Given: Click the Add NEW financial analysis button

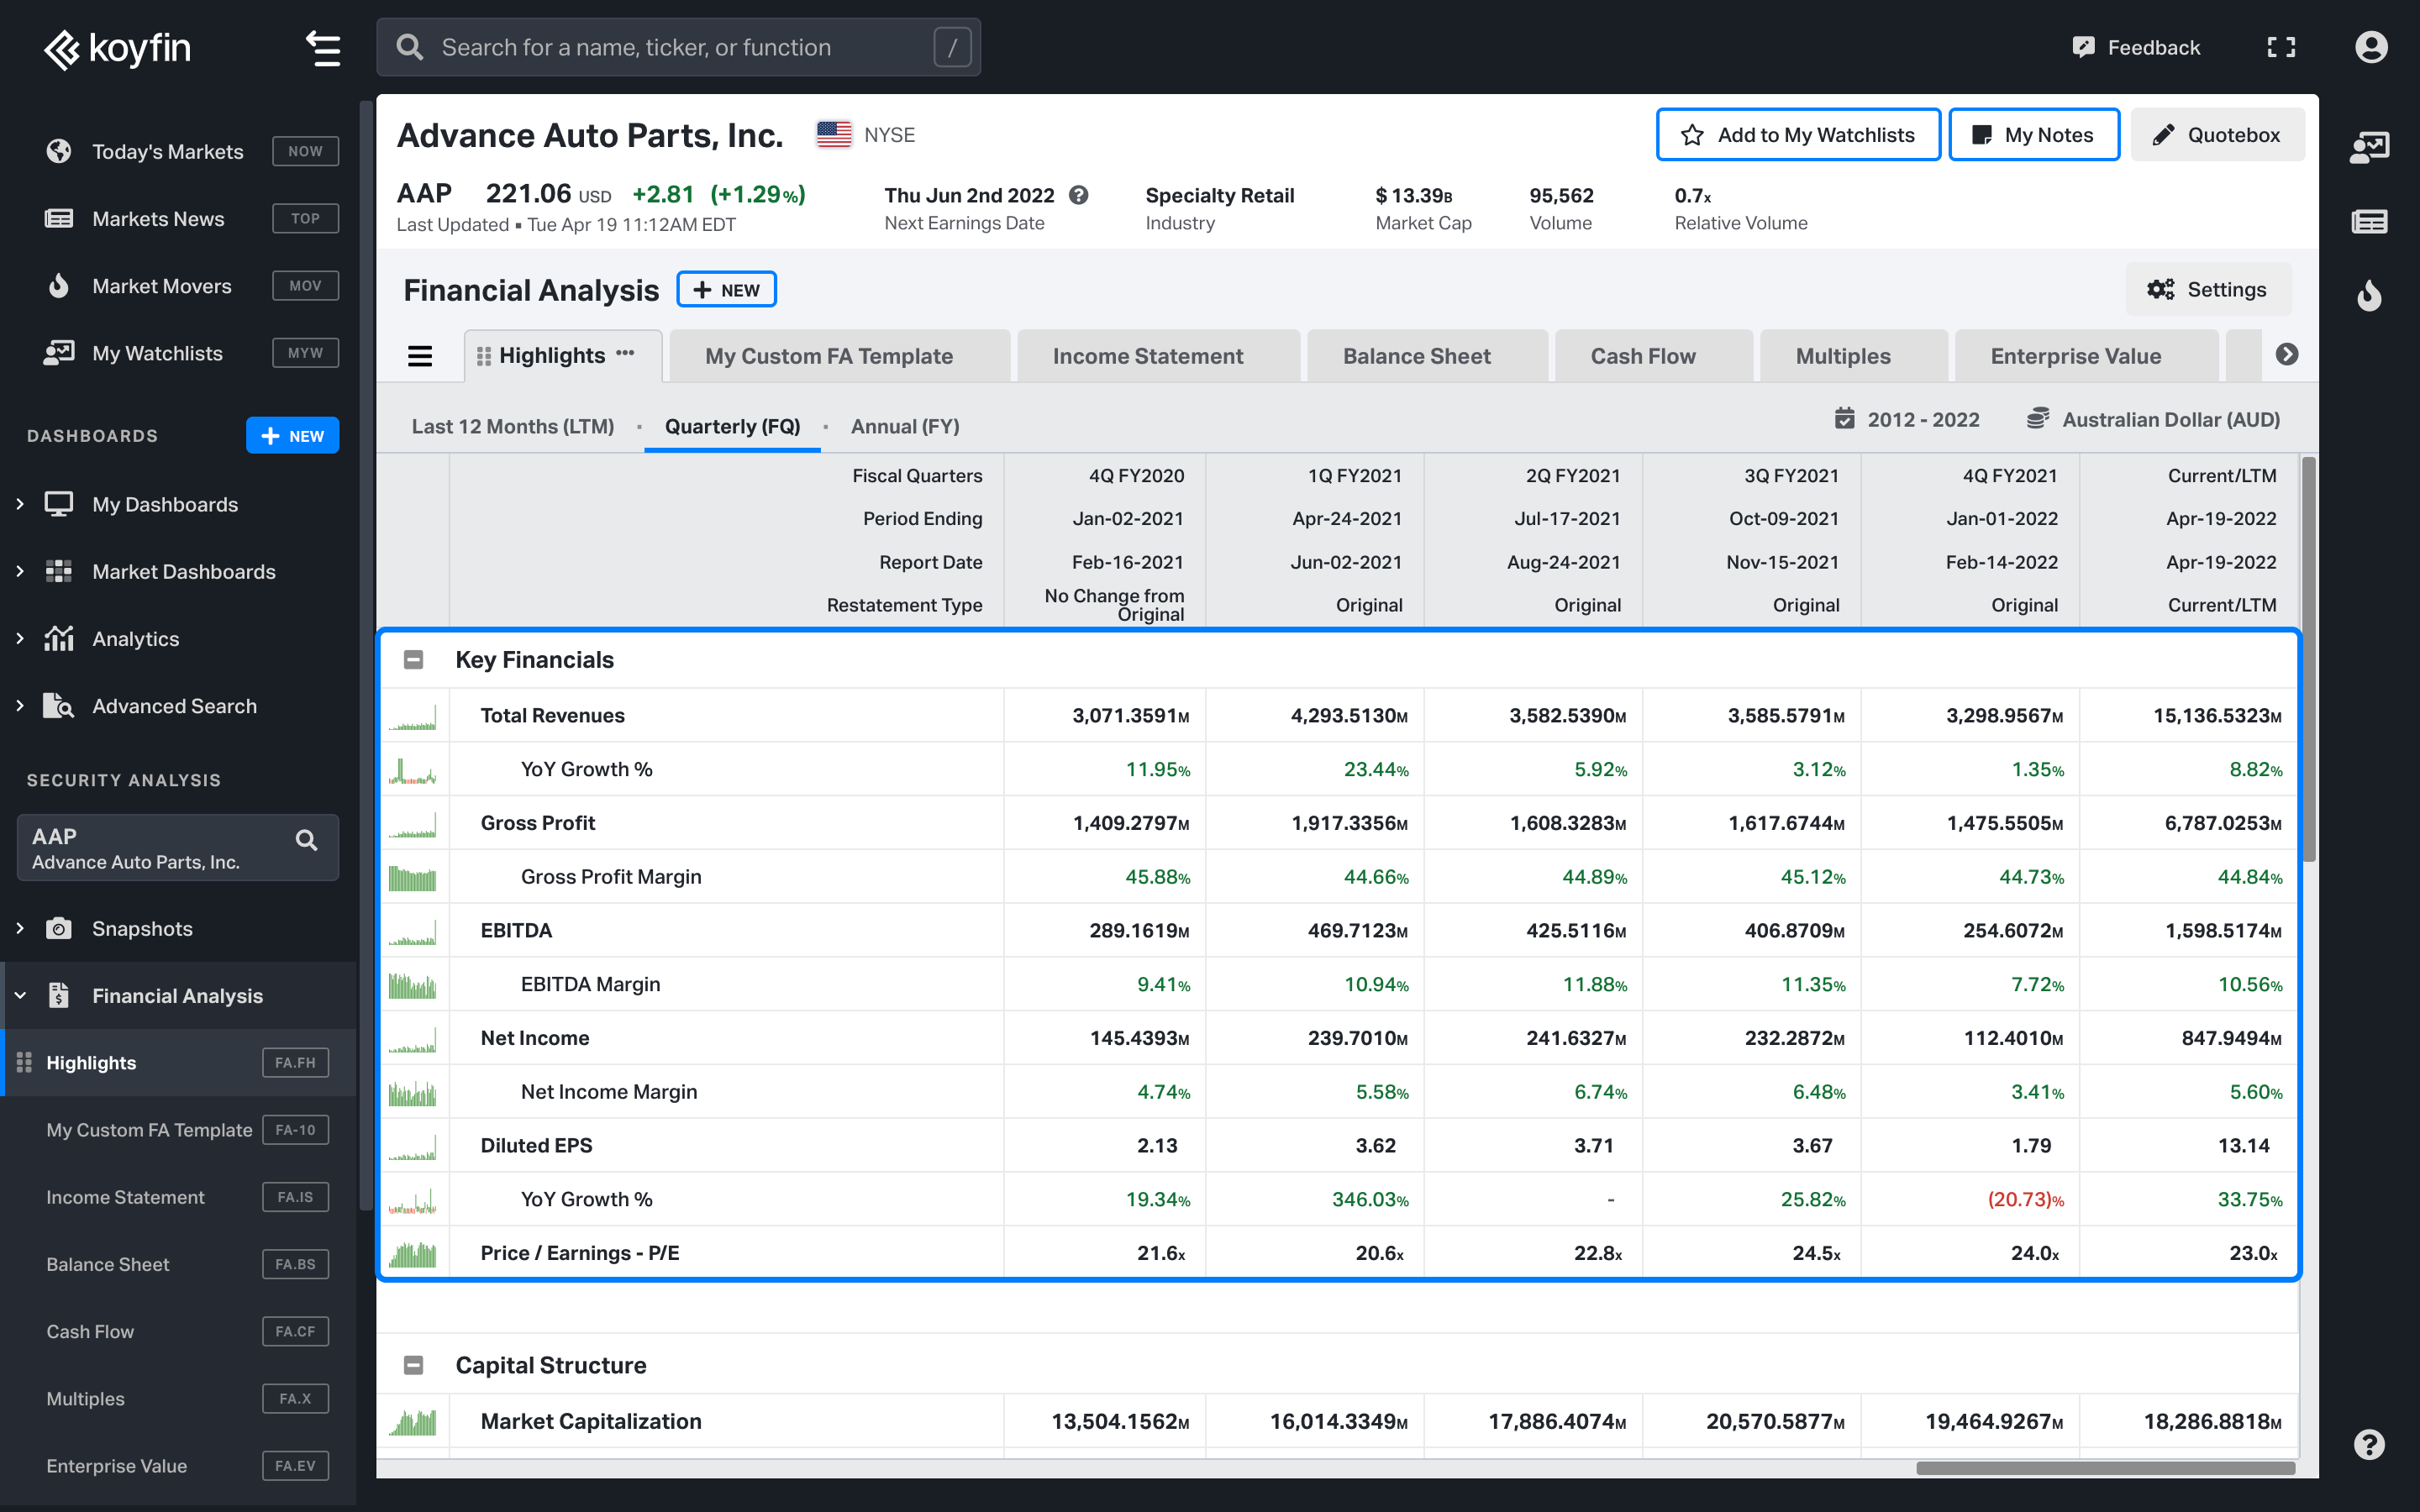Looking at the screenshot, I should (727, 289).
